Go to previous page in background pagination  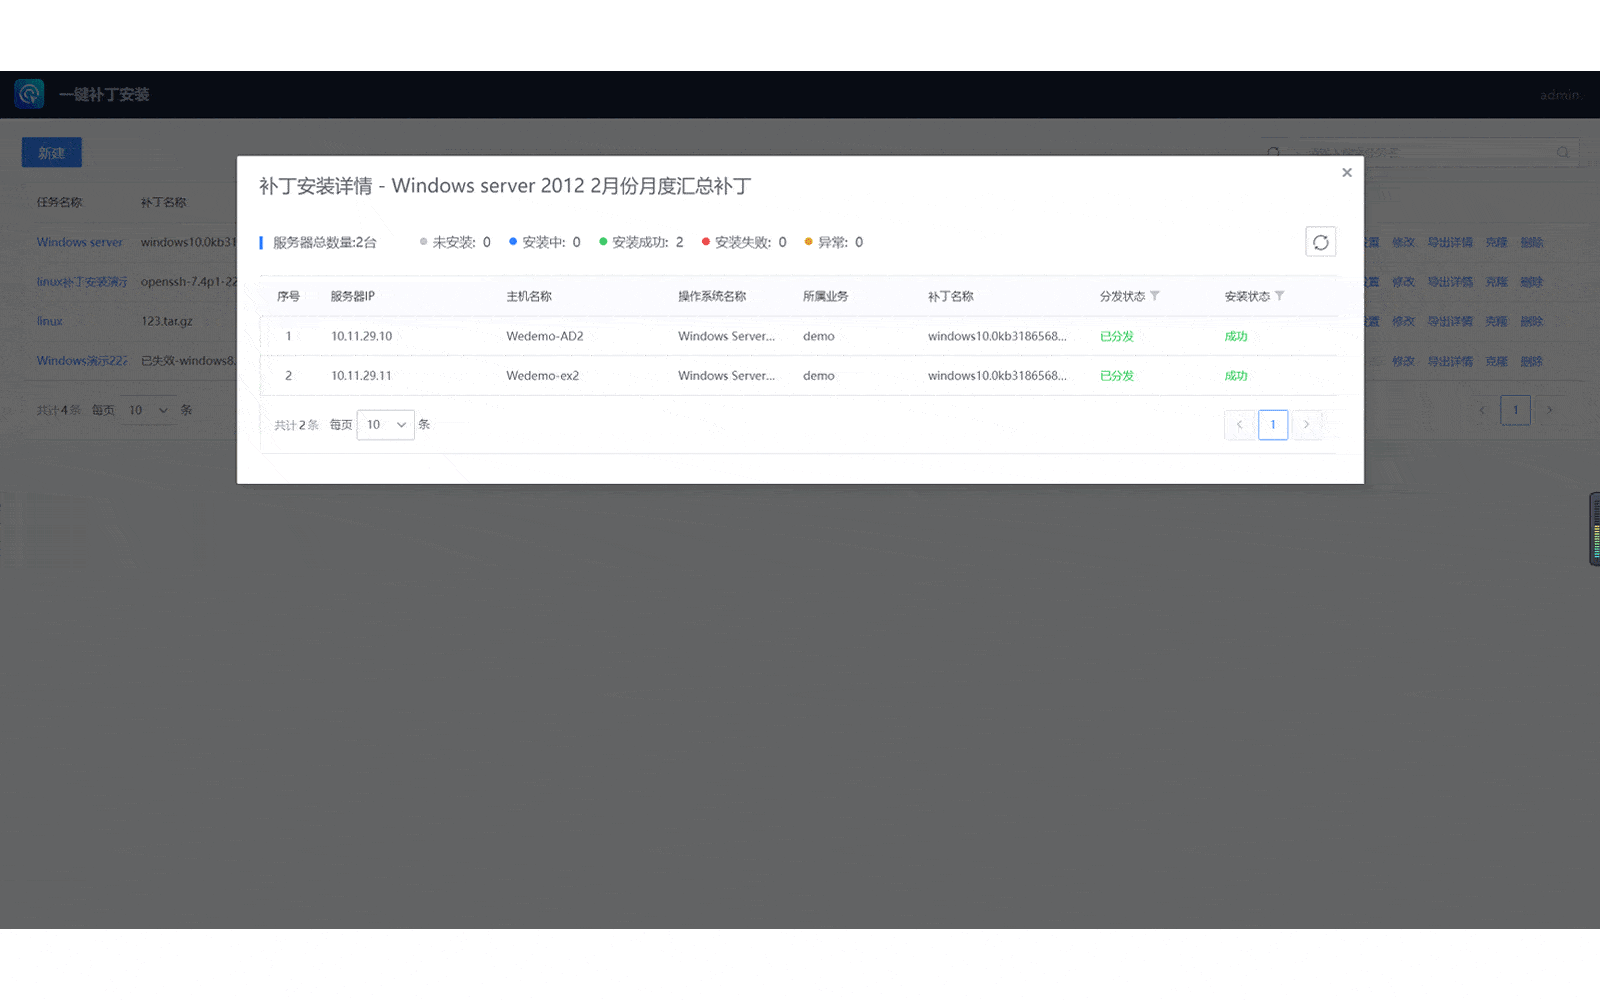point(1482,410)
